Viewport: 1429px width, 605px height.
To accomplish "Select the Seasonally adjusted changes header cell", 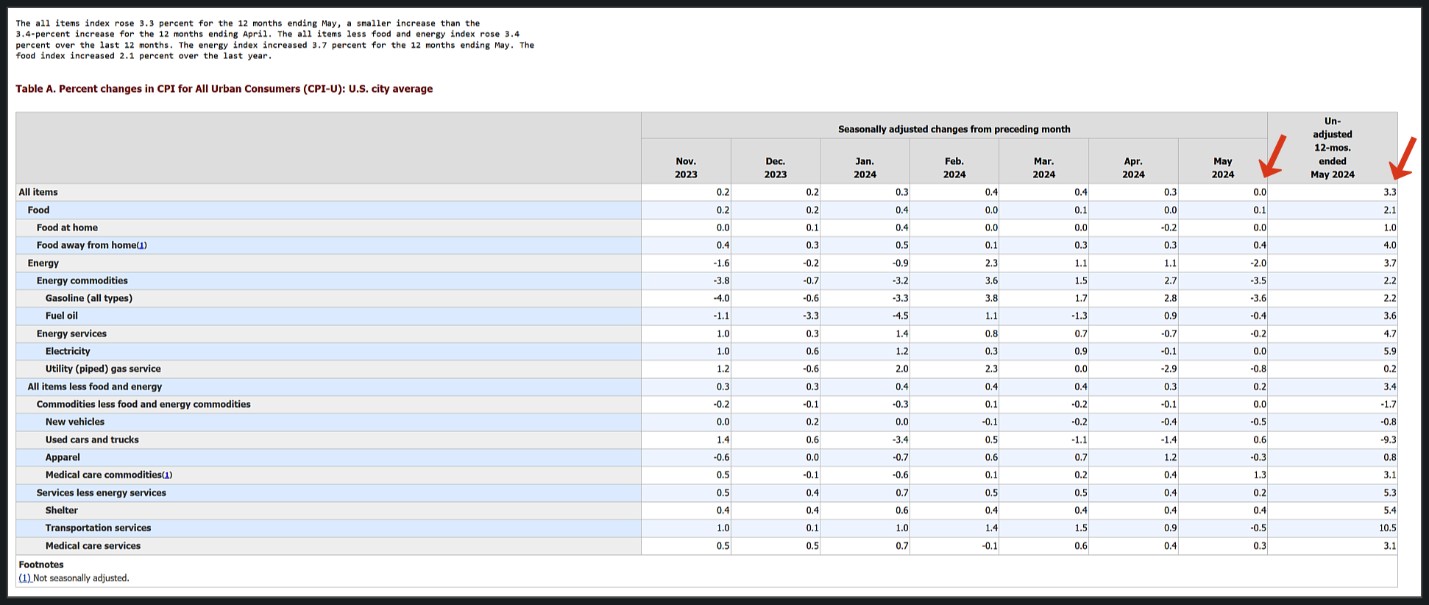I will click(x=954, y=129).
